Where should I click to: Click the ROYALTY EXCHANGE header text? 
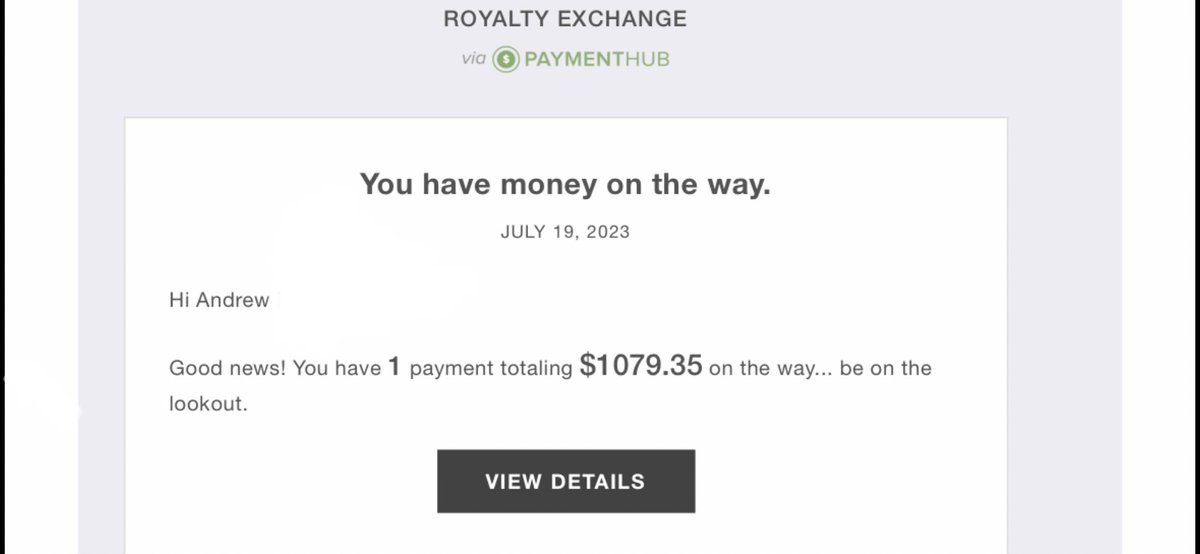tap(565, 18)
